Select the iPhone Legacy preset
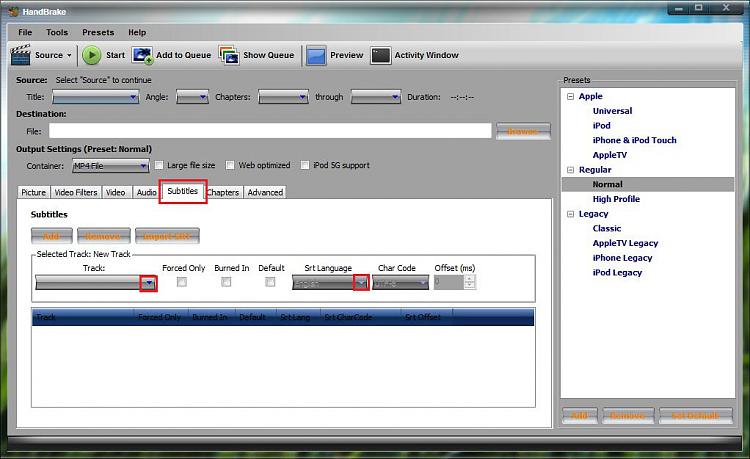 point(622,258)
